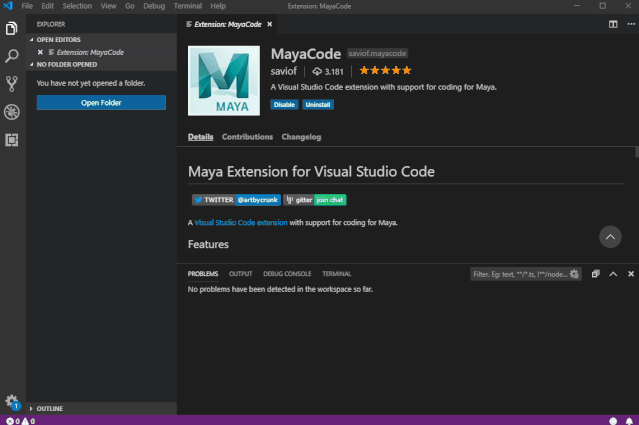Close MayaCode in Open Editors list

coord(40,52)
